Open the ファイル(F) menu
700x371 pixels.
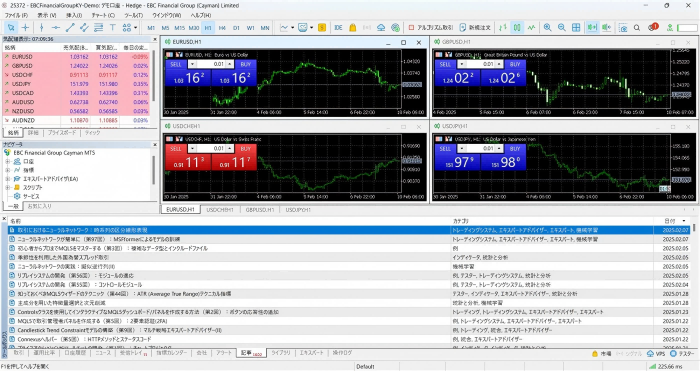pyautogui.click(x=16, y=15)
